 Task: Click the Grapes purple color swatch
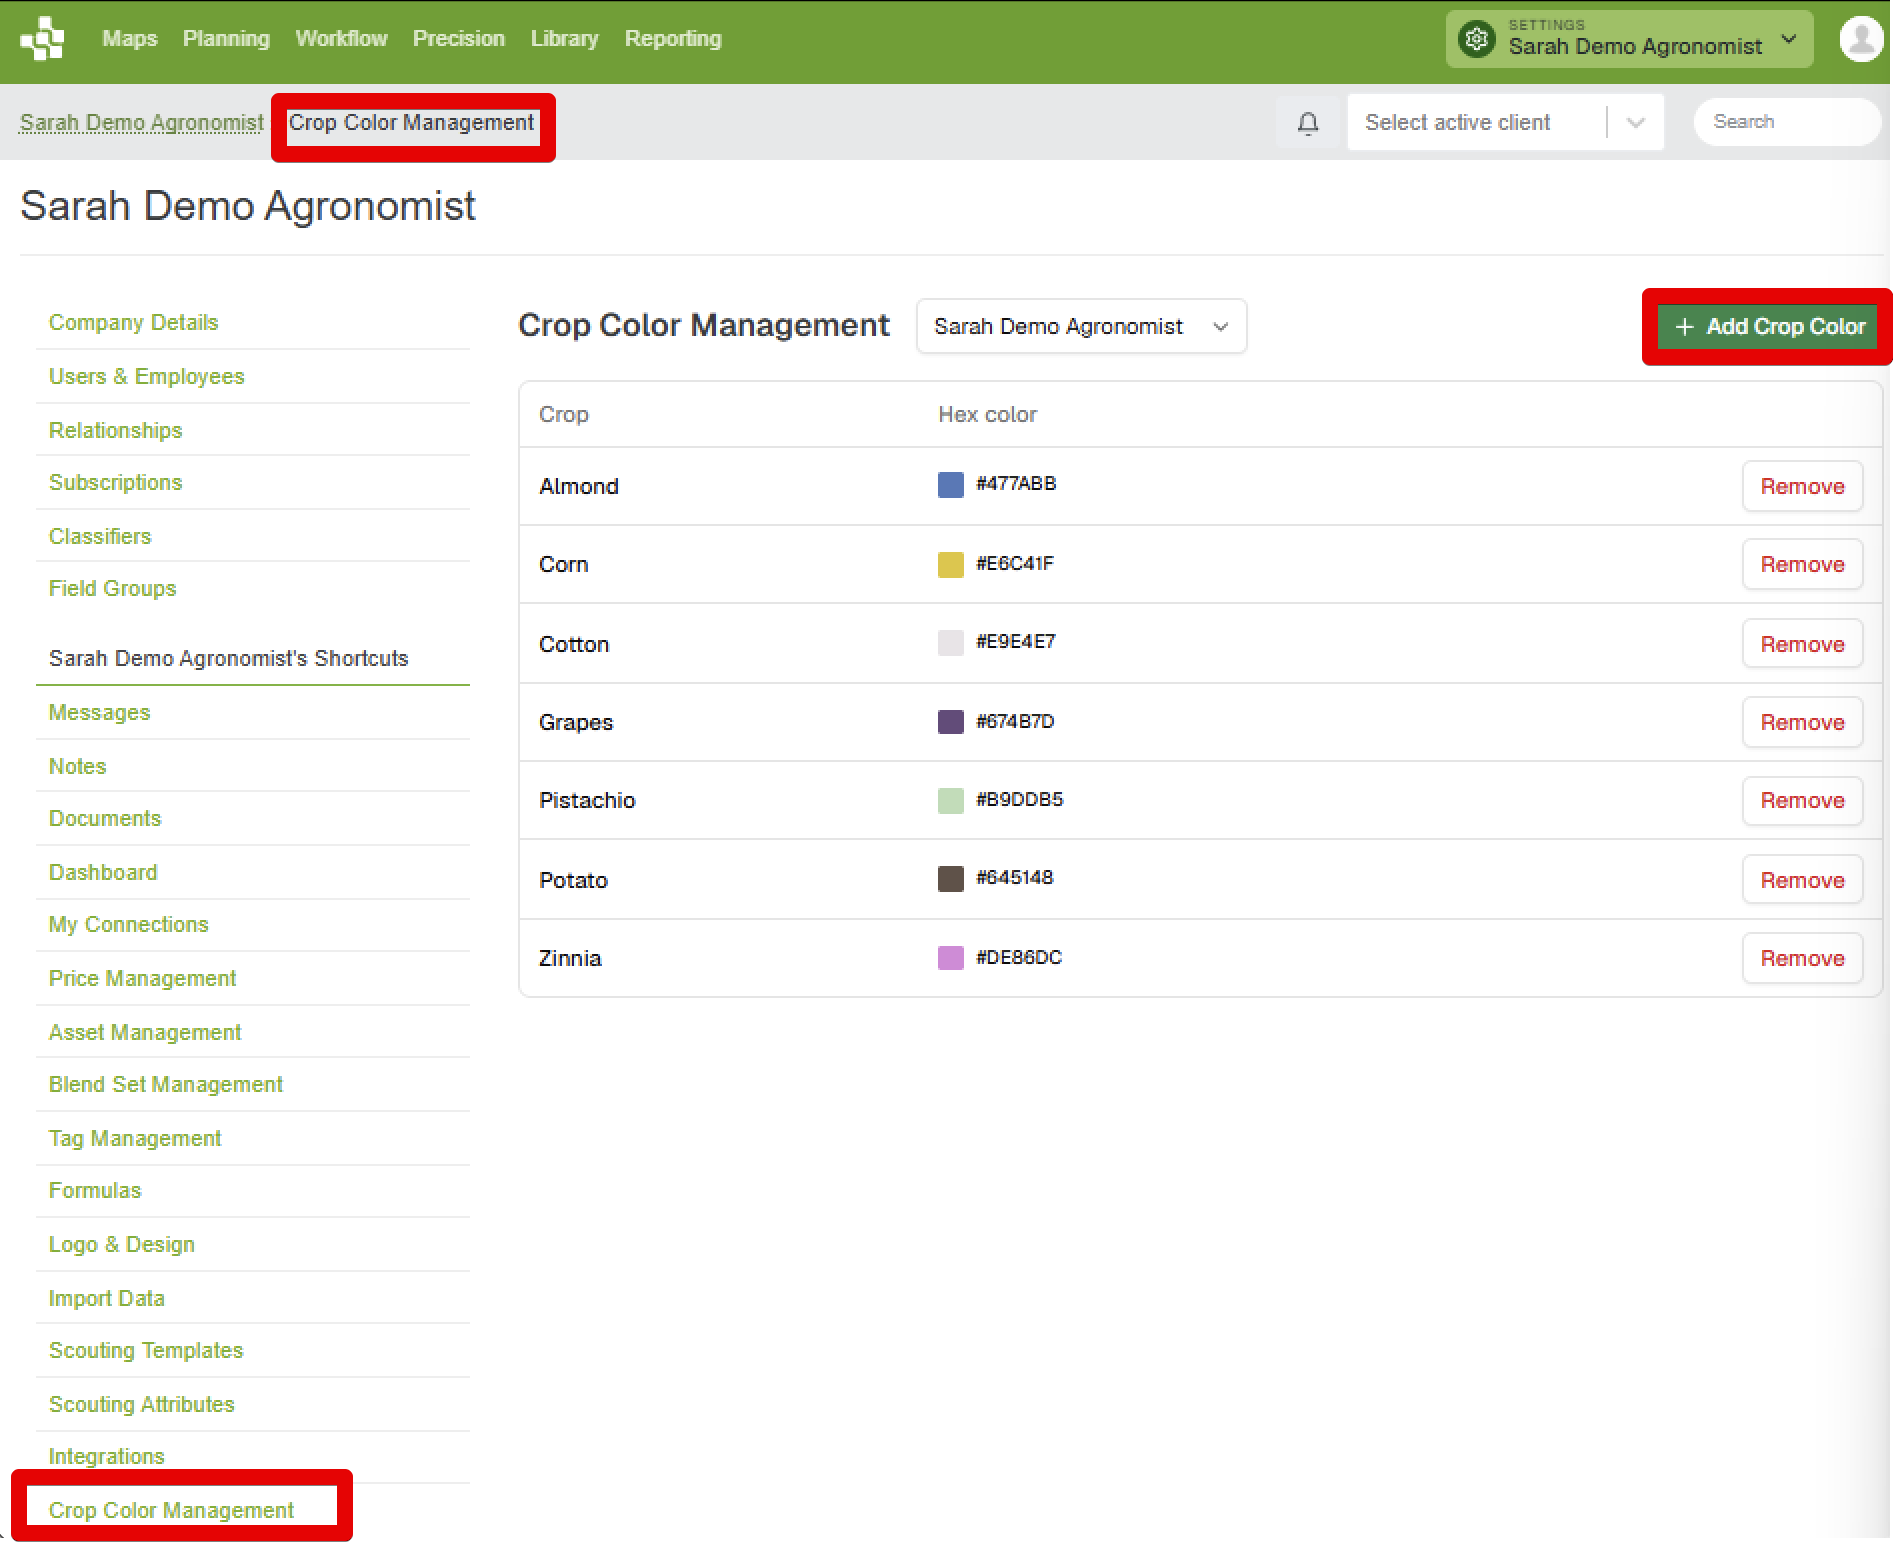(950, 722)
